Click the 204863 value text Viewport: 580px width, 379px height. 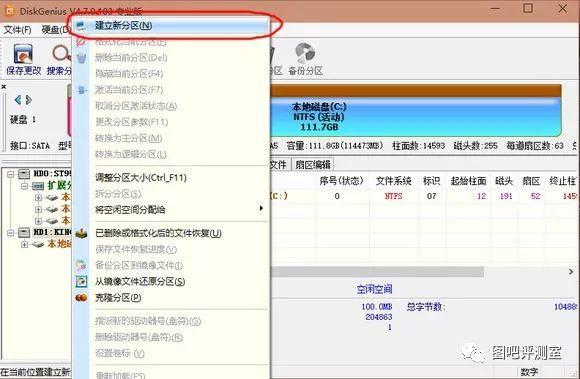coord(378,317)
